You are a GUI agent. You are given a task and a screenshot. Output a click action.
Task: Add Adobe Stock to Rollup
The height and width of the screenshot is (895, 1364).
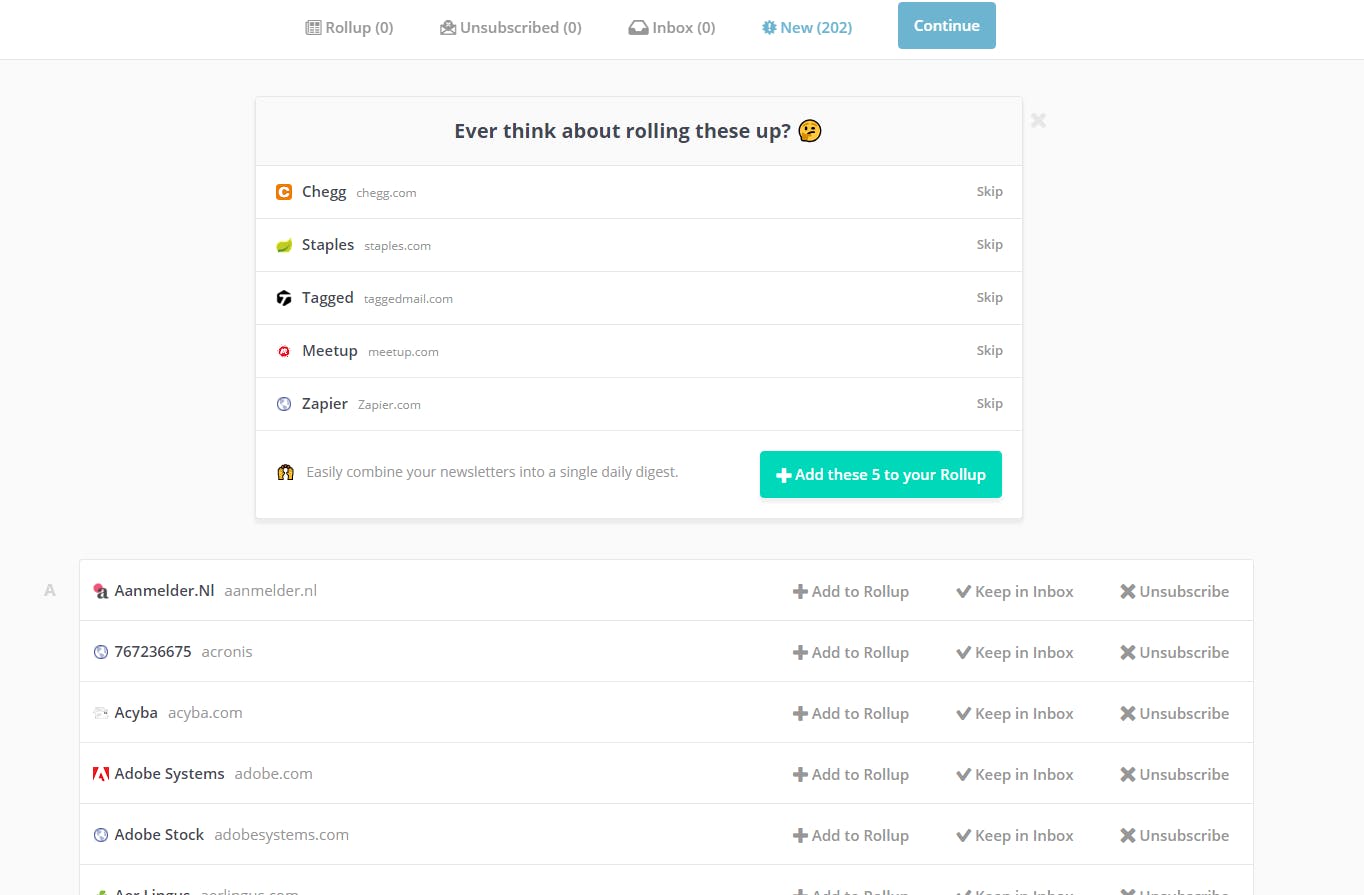coord(851,835)
